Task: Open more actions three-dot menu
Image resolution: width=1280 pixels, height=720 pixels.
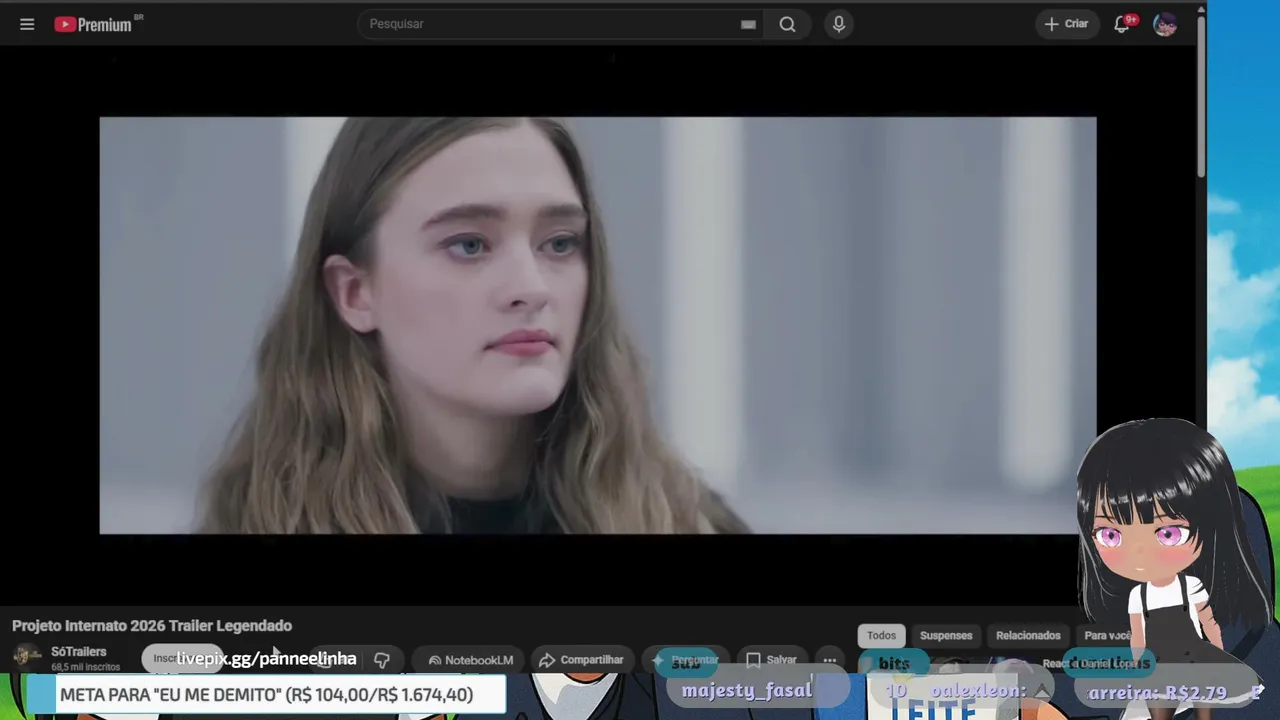Action: pos(830,660)
